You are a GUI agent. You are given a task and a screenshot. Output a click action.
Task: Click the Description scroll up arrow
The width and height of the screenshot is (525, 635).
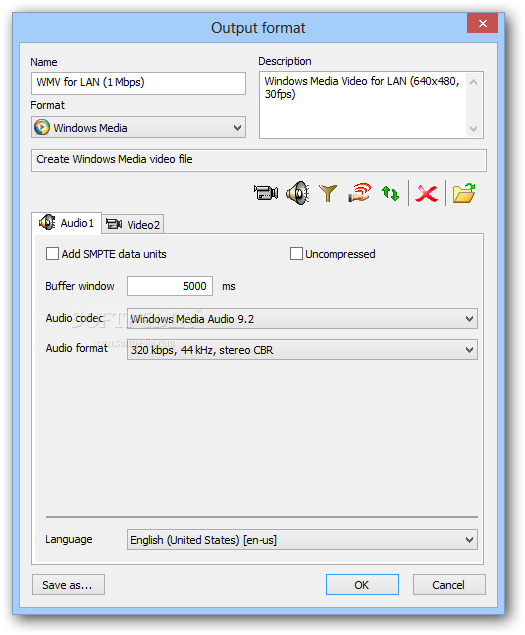pyautogui.click(x=473, y=82)
